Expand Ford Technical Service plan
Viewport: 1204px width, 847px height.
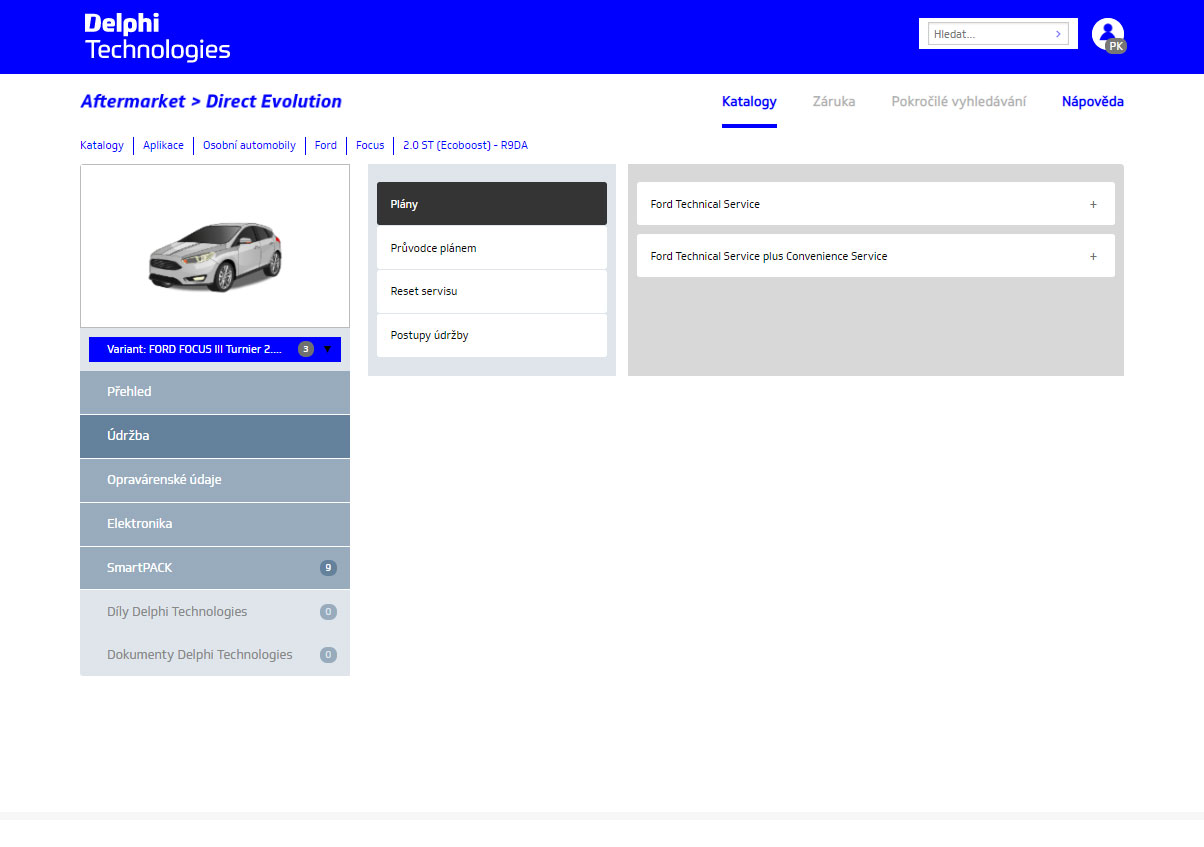[875, 204]
